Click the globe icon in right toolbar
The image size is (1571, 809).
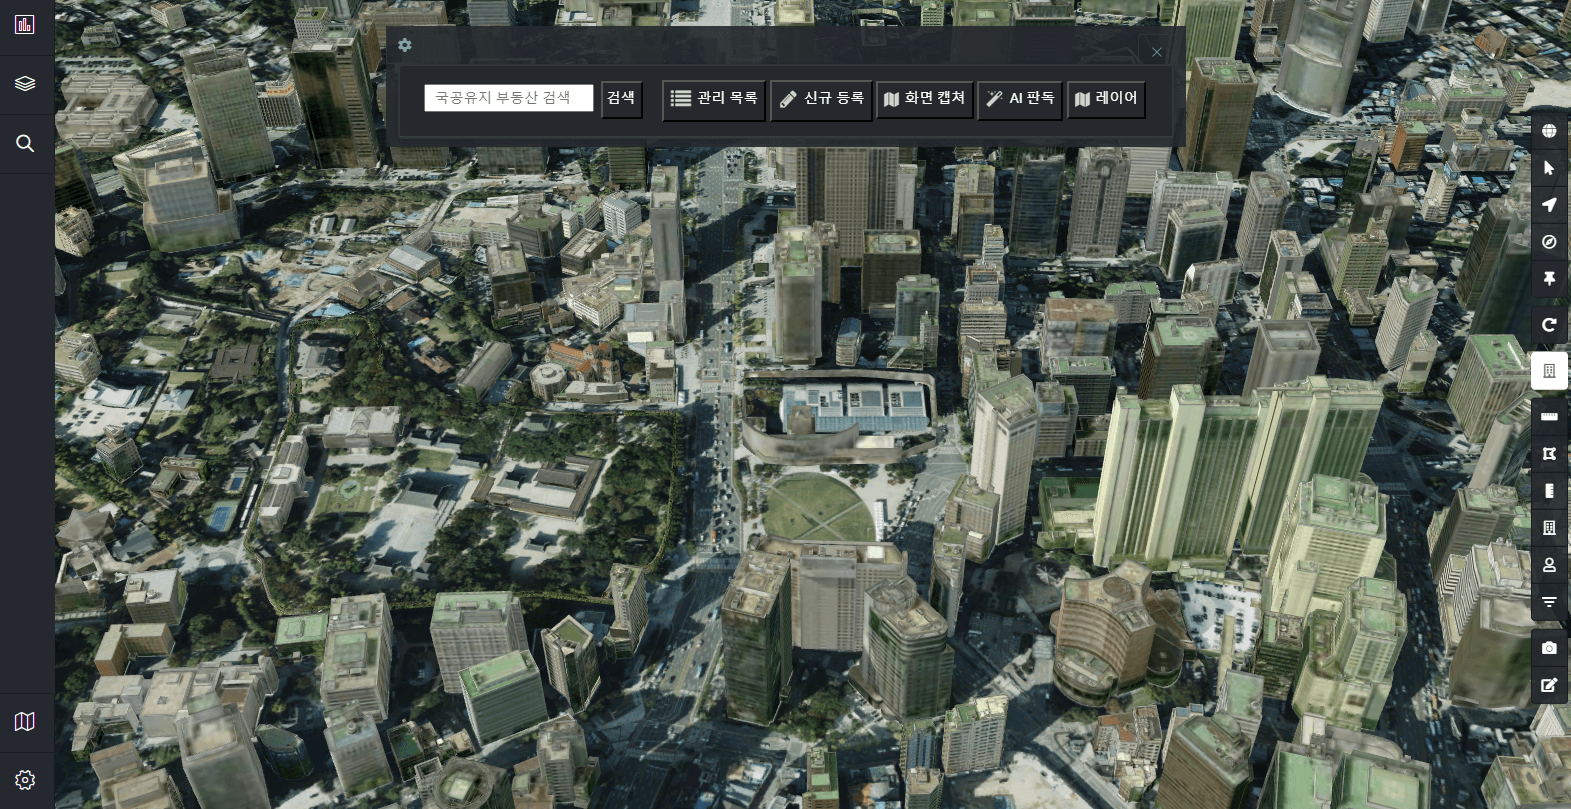click(x=1549, y=131)
